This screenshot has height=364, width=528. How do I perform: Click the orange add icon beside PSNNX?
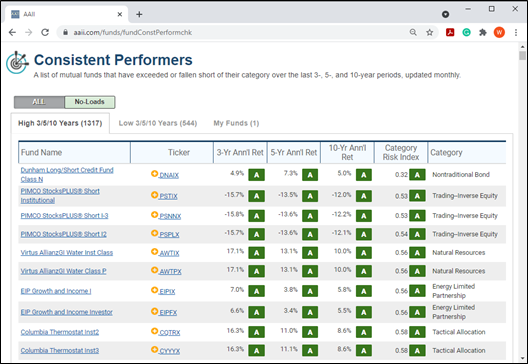(x=154, y=214)
